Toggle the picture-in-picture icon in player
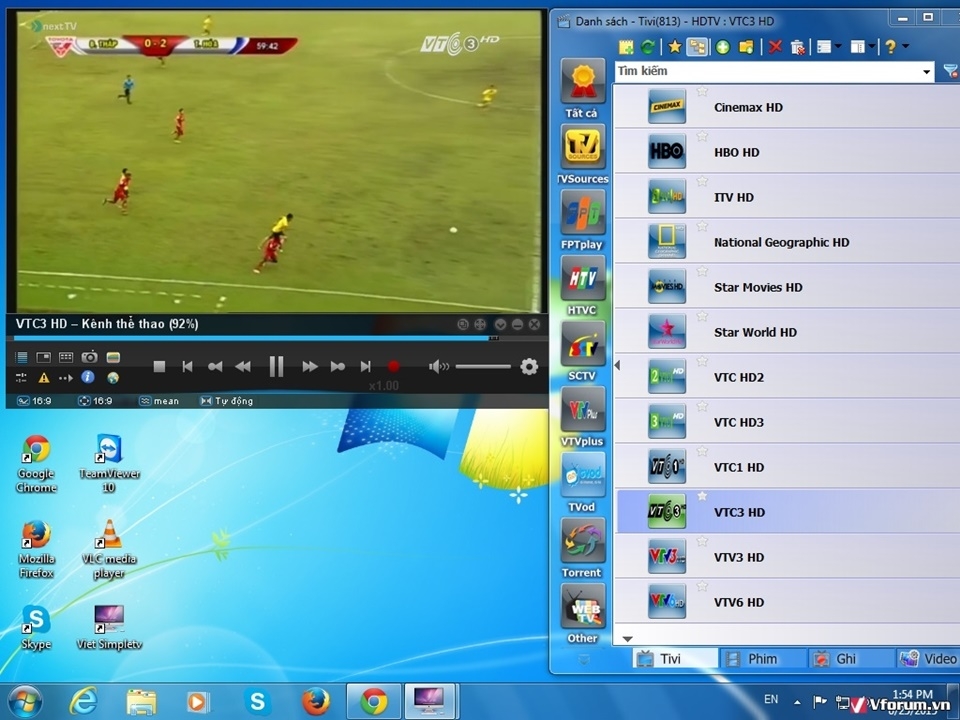 [43, 357]
